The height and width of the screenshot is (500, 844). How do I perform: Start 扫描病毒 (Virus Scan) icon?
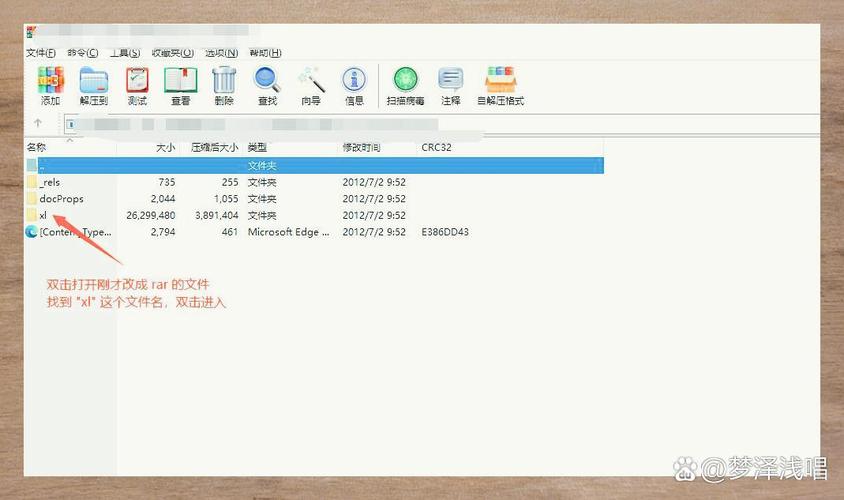coord(405,80)
